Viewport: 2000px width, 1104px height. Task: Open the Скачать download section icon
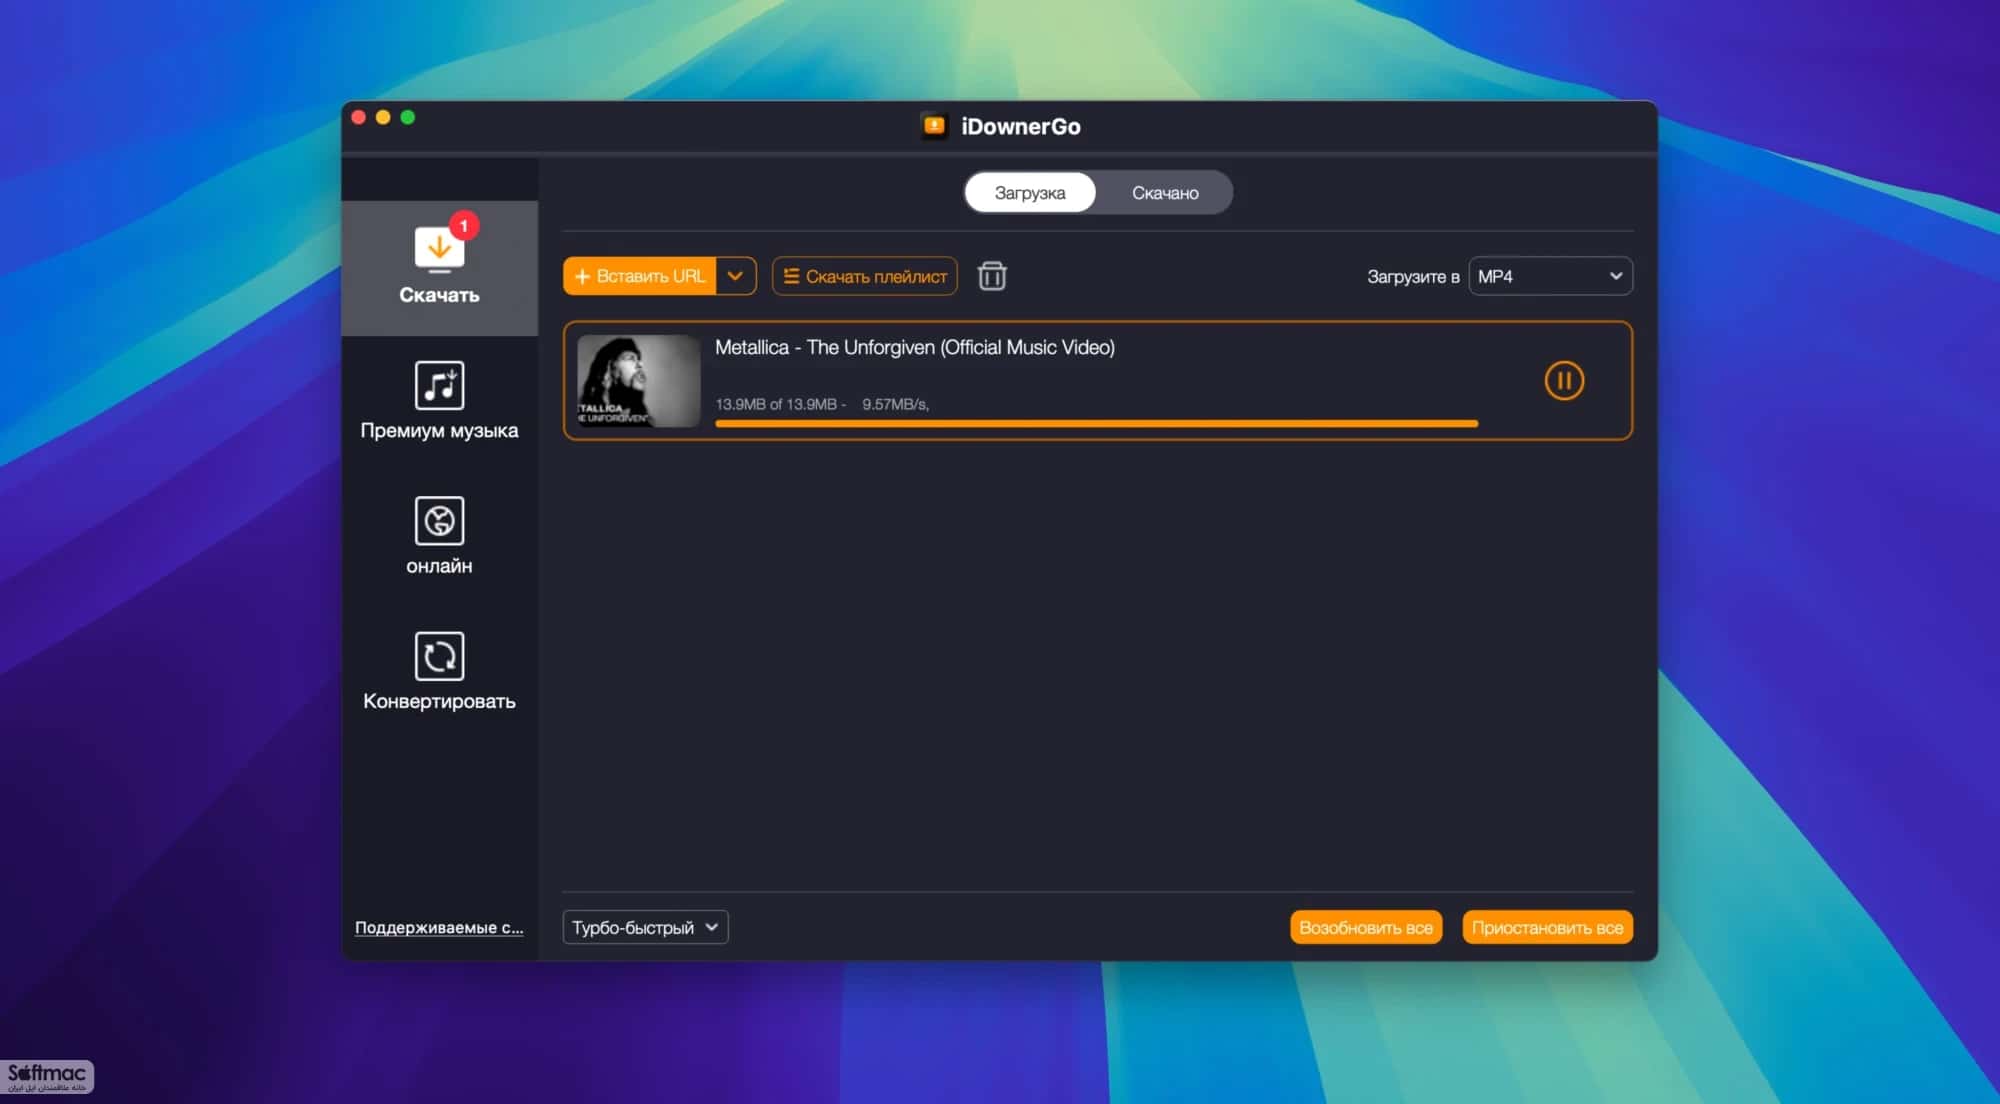439,249
